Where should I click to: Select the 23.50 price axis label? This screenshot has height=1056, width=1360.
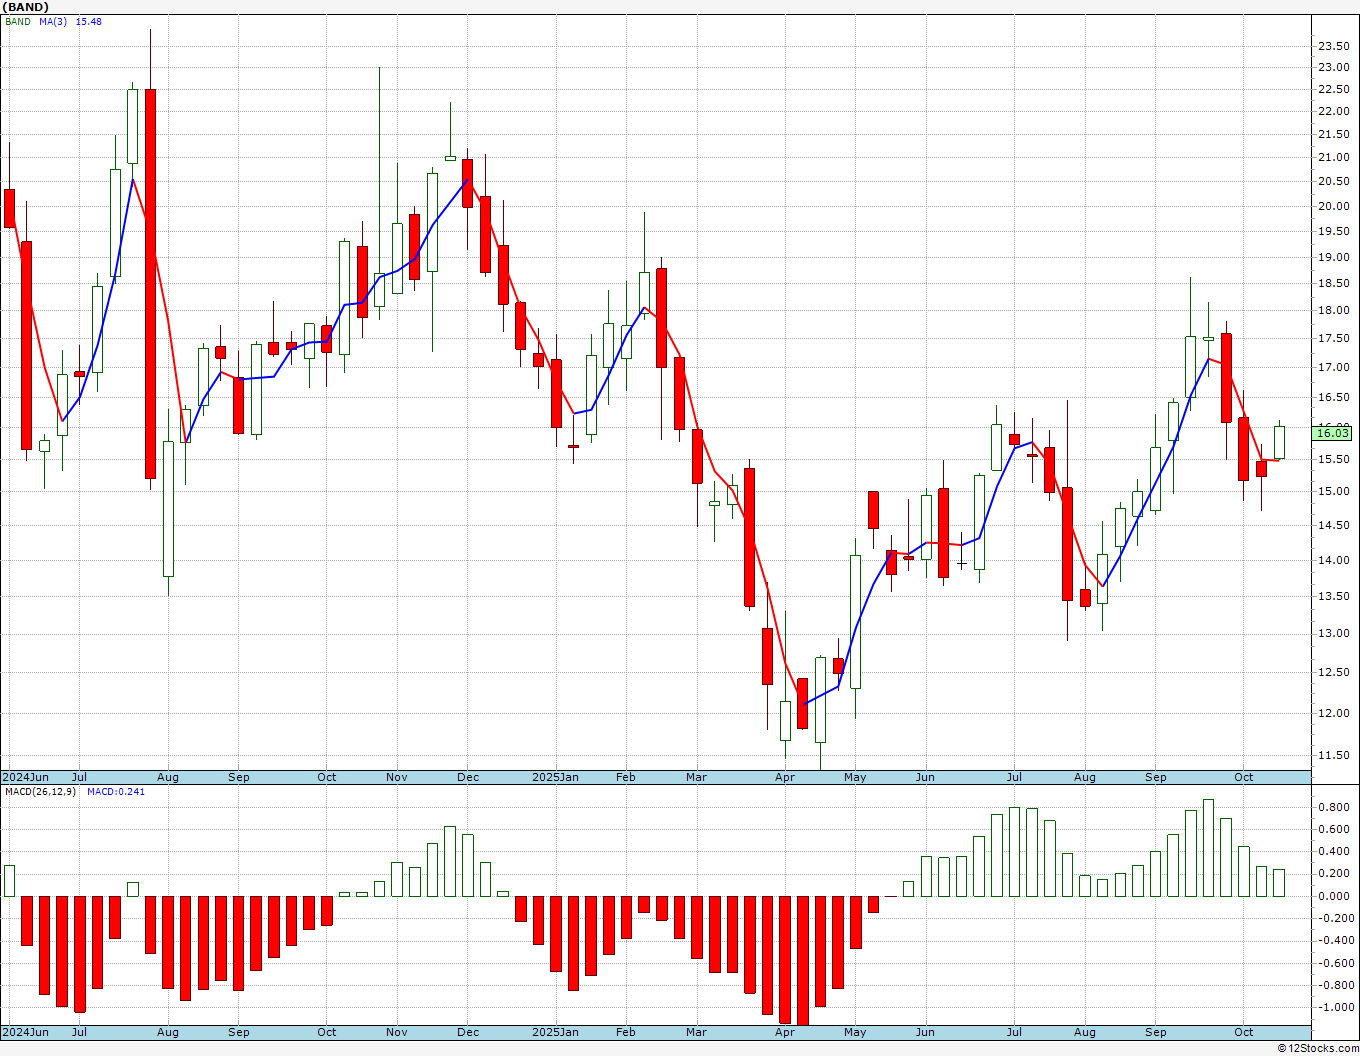tap(1333, 46)
